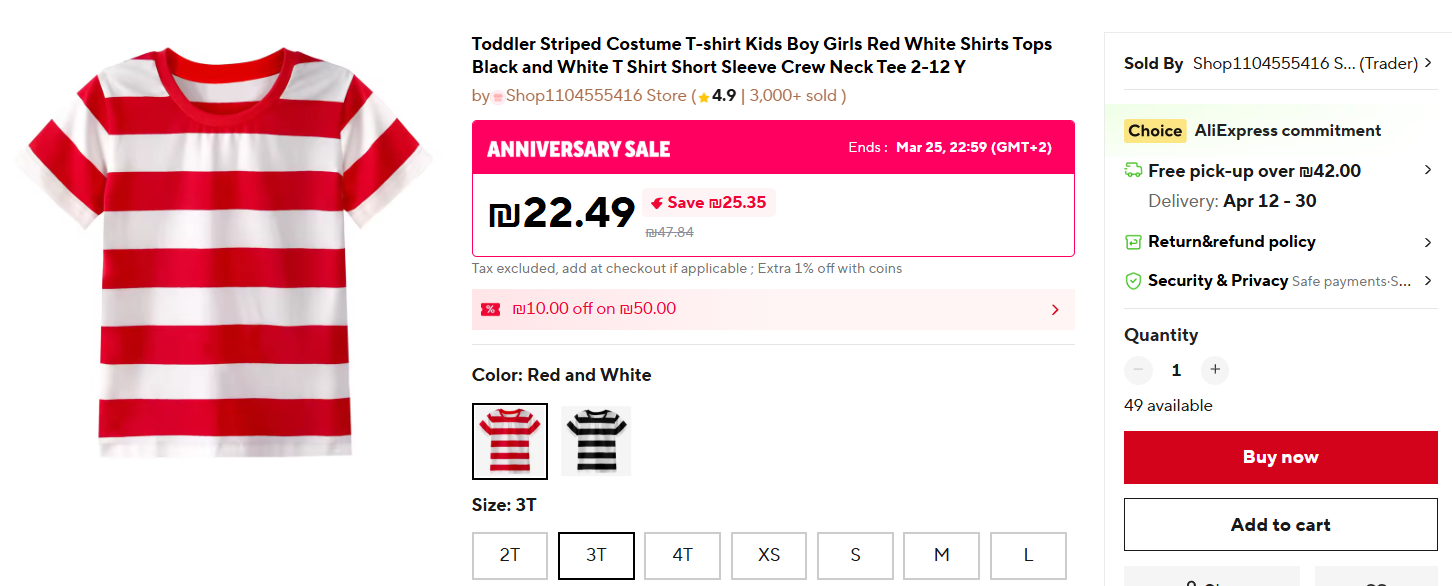Select the red and white shirt swatch
The height and width of the screenshot is (586, 1452).
pyautogui.click(x=510, y=441)
